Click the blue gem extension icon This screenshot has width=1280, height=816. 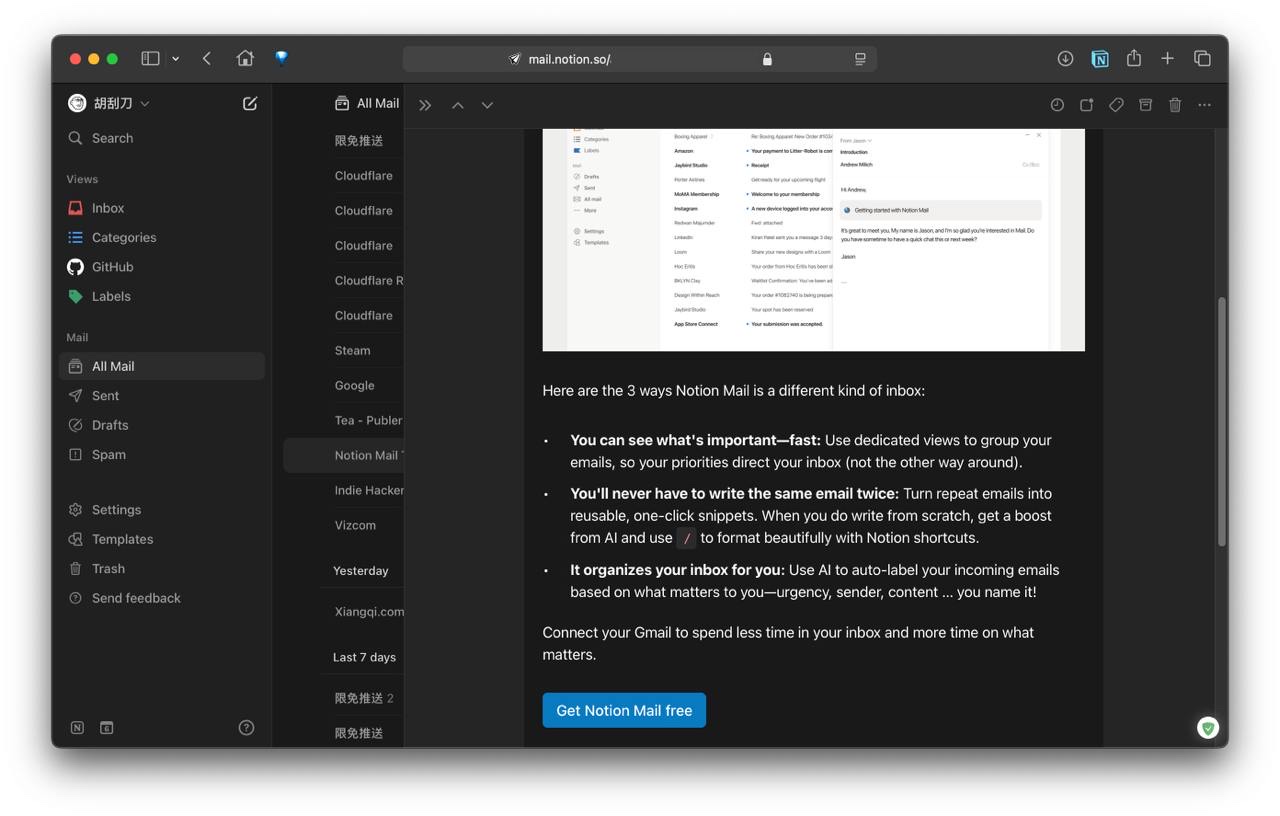(x=282, y=58)
